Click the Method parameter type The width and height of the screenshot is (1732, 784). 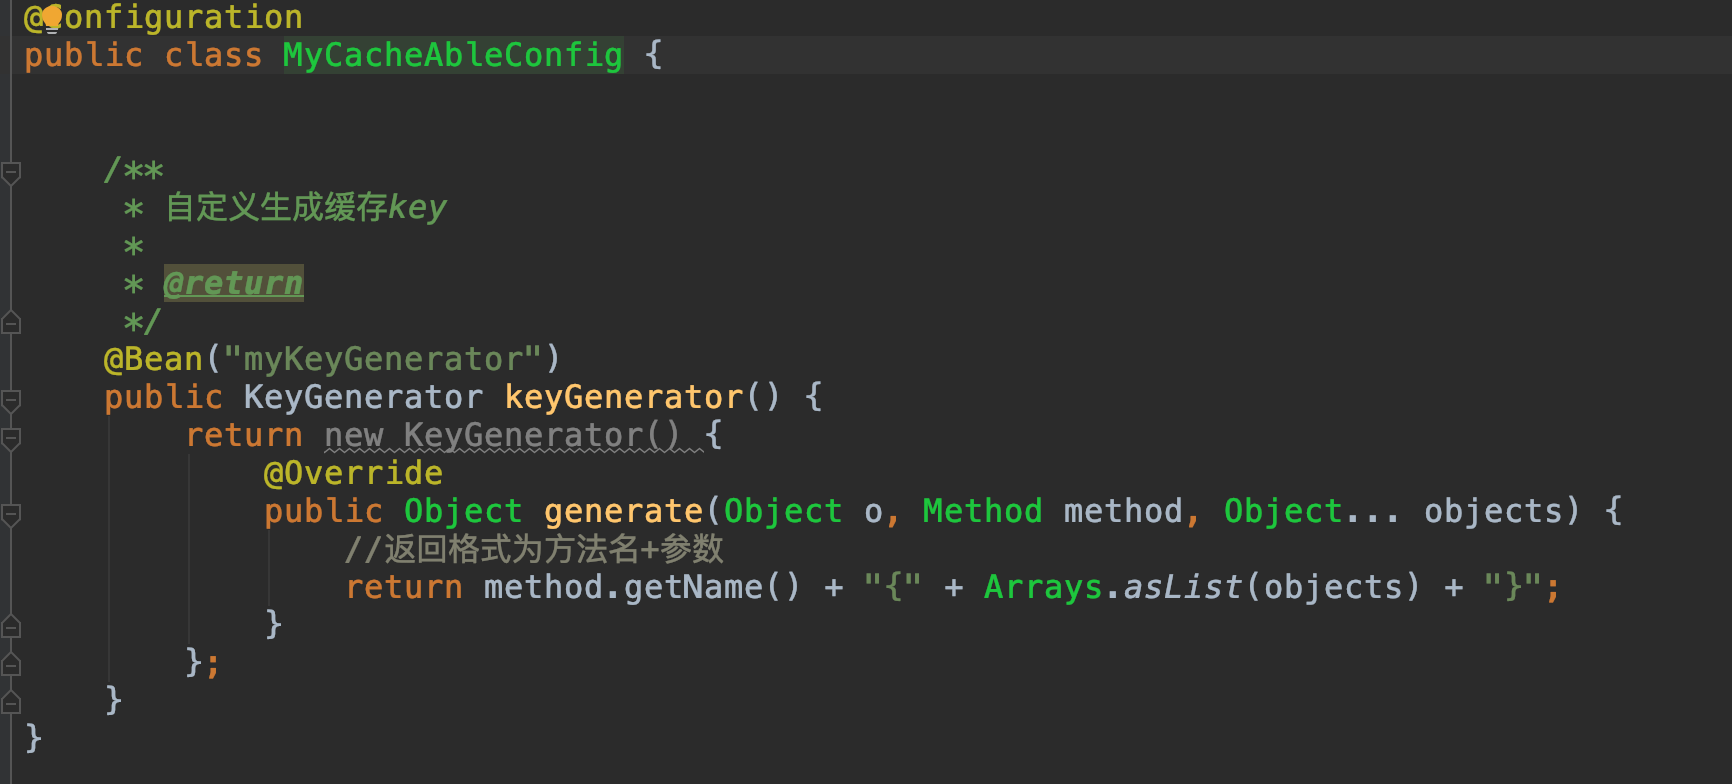(982, 511)
